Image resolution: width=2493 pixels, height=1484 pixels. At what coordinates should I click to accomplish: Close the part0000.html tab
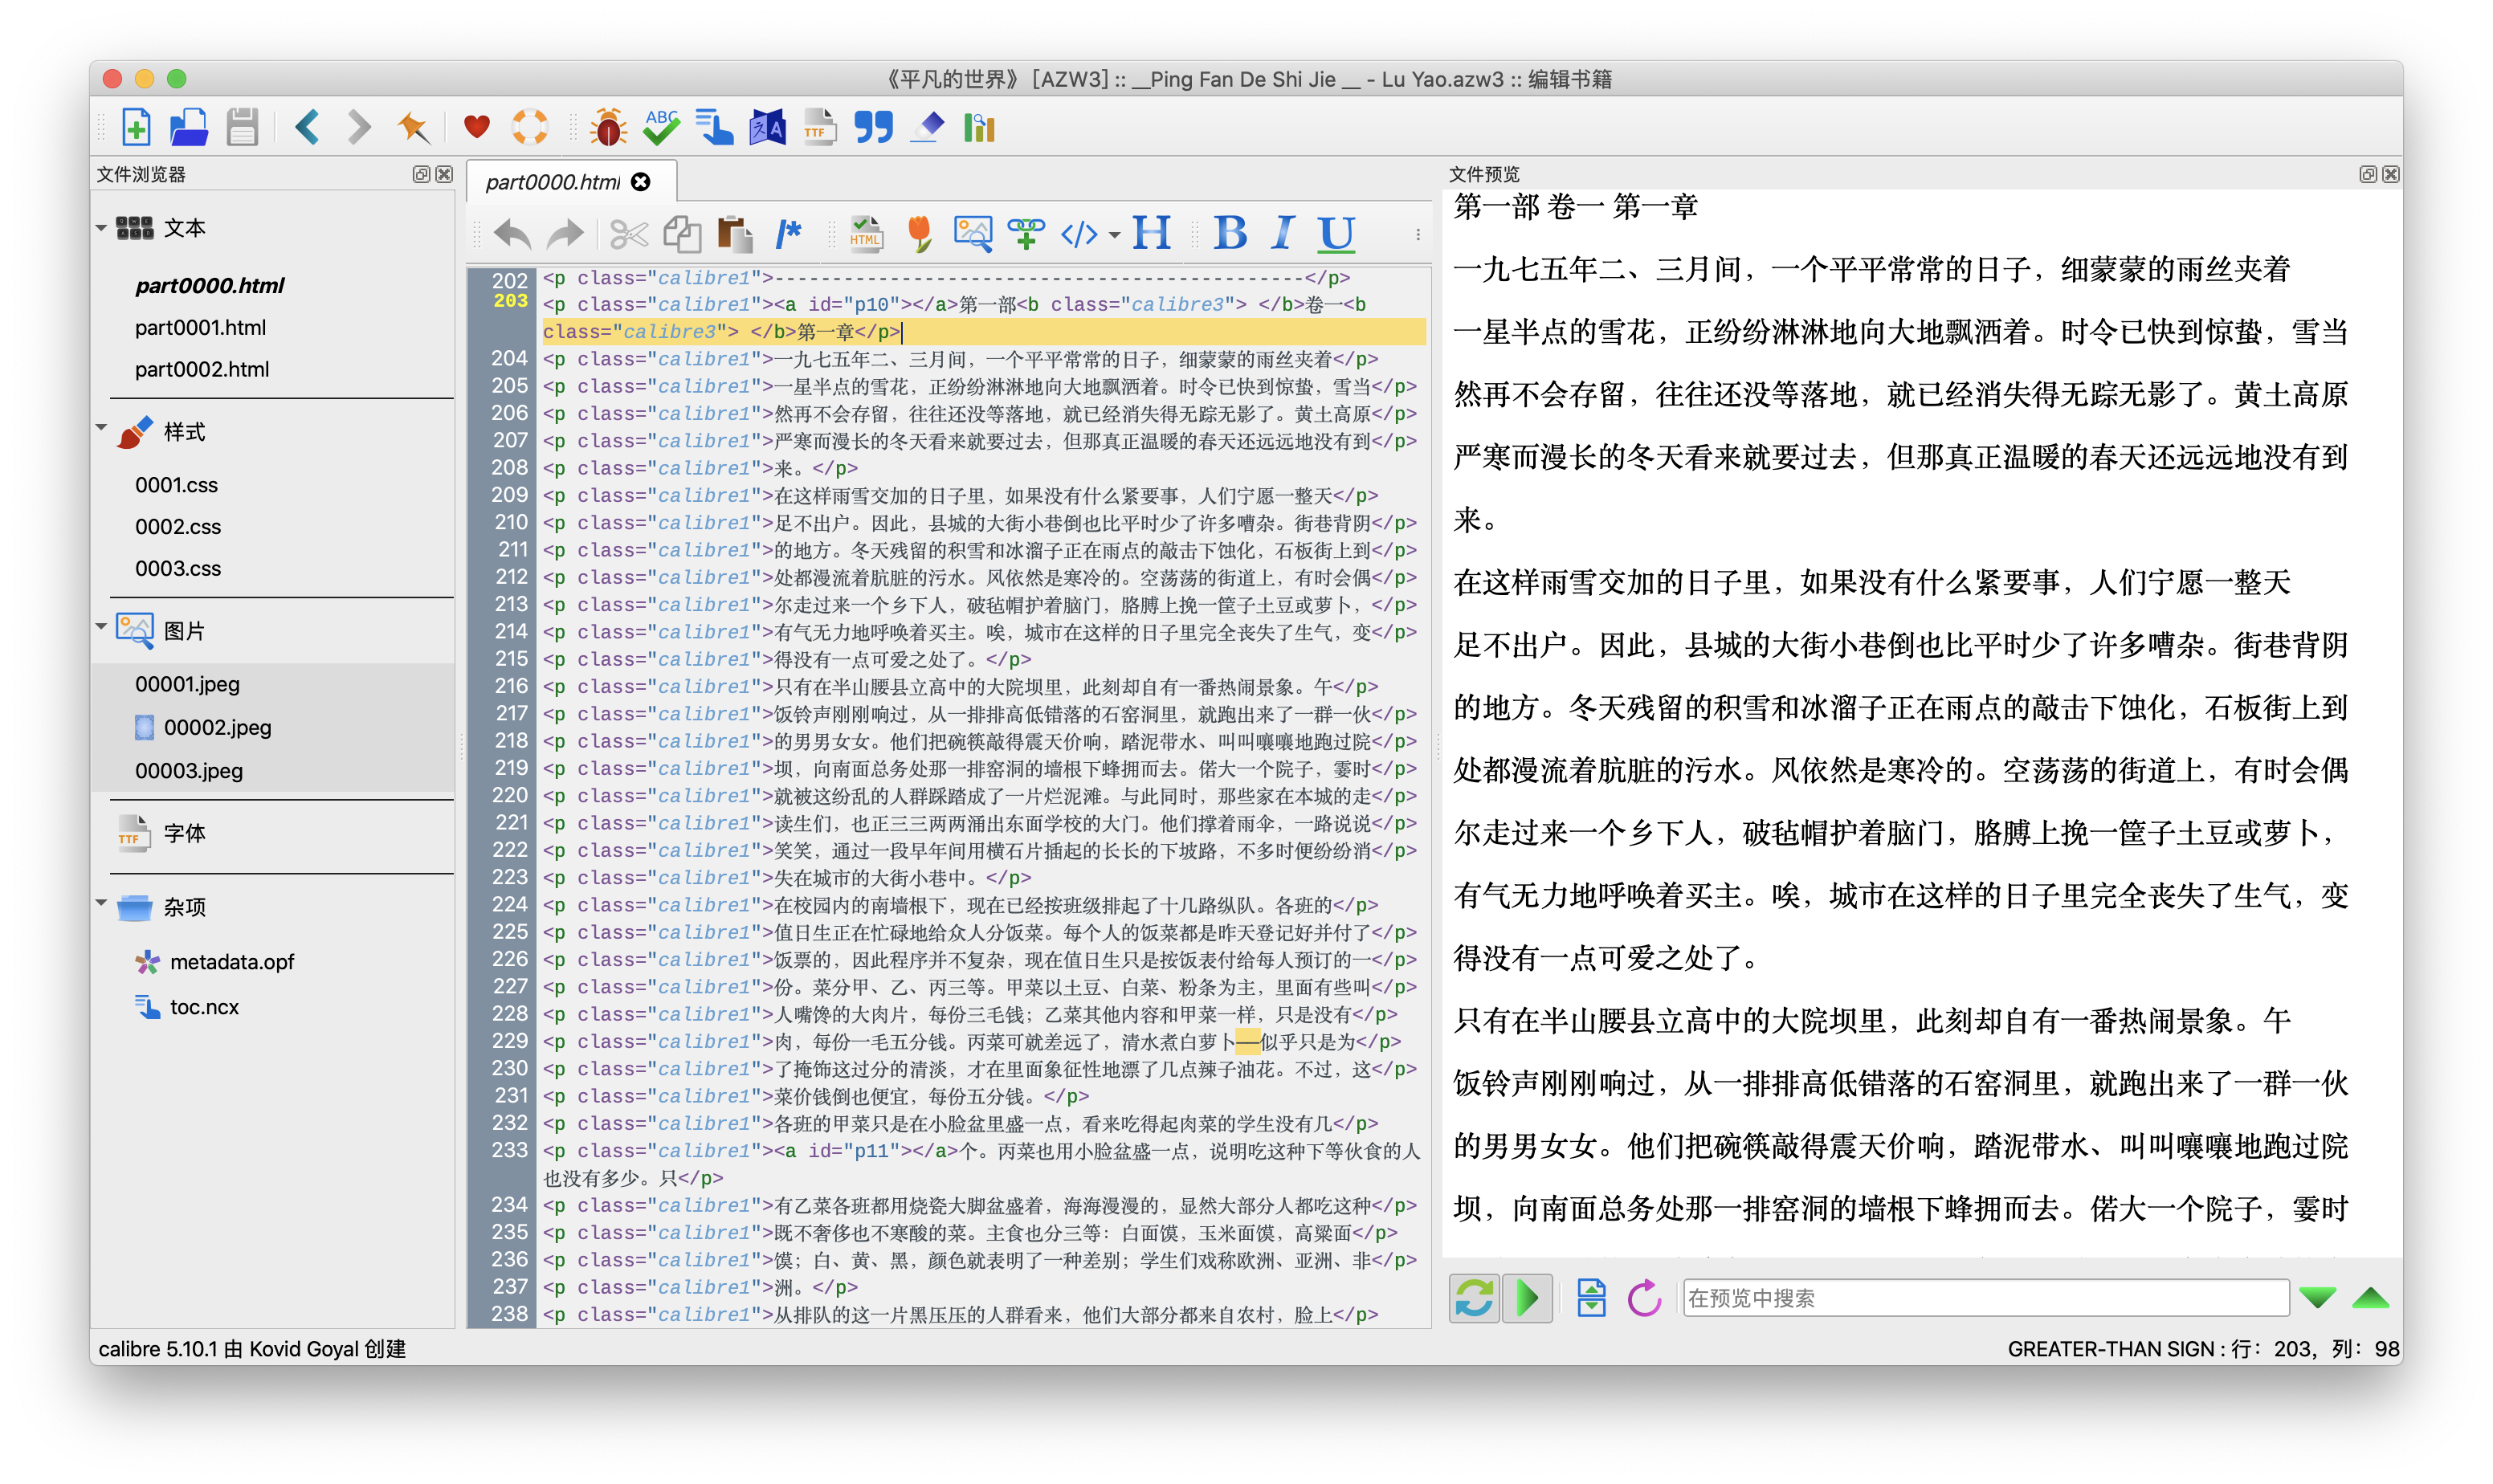(x=641, y=182)
